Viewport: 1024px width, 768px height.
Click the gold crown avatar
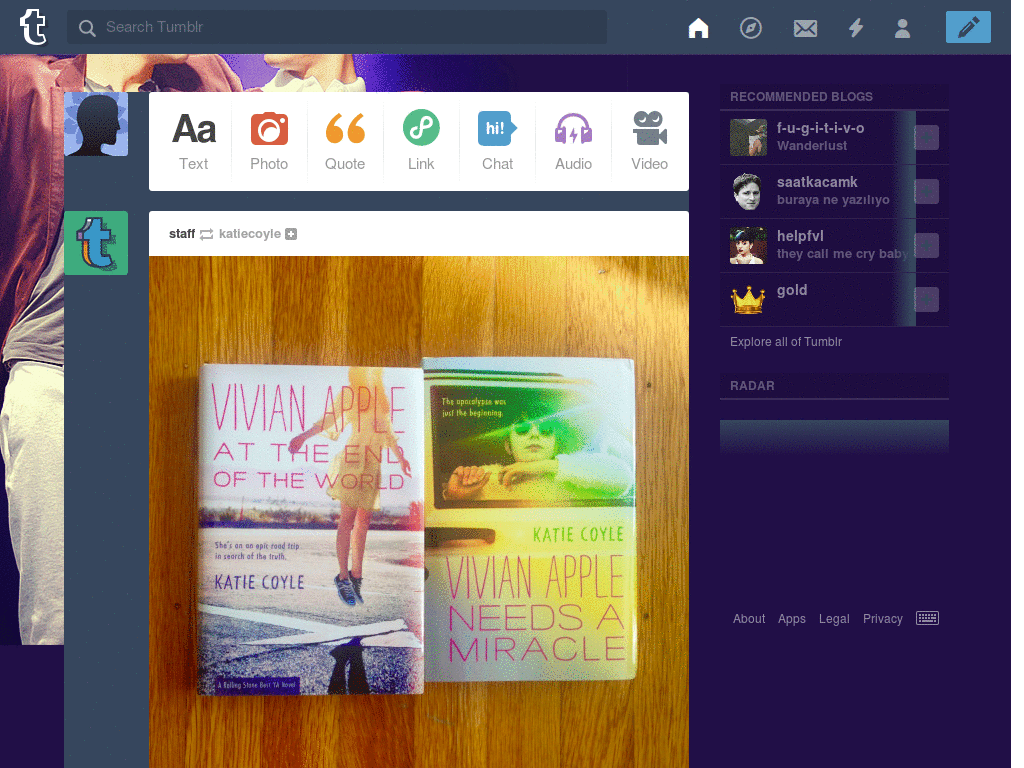748,300
